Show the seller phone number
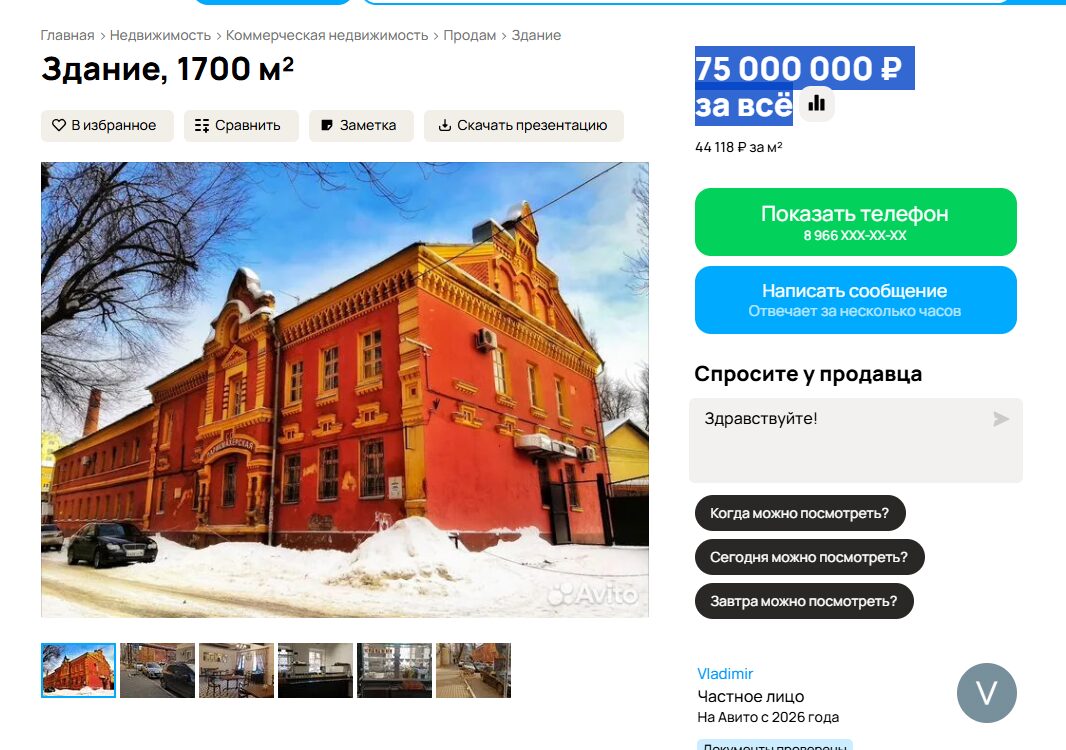1066x750 pixels. click(855, 222)
